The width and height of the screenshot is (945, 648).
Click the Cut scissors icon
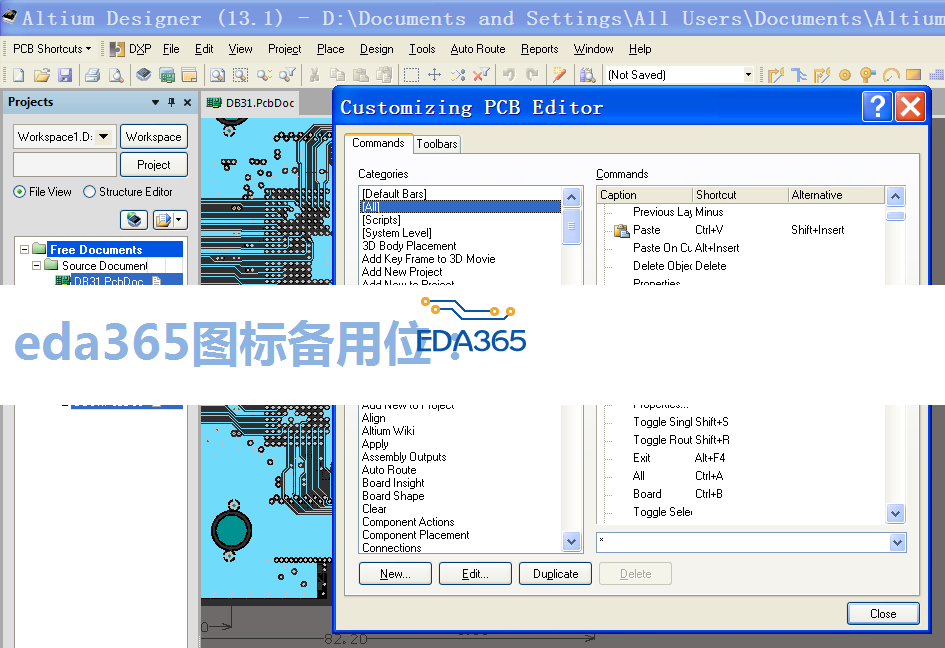pos(314,75)
